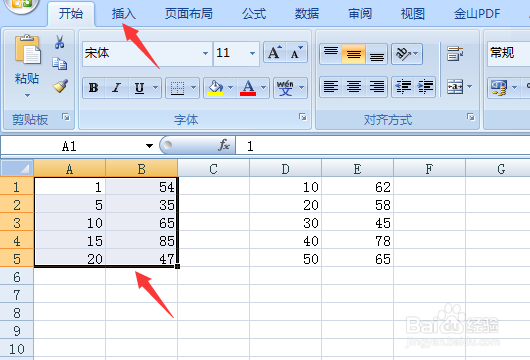The height and width of the screenshot is (360, 530).
Task: Select cell containing 85
Action: pos(142,241)
